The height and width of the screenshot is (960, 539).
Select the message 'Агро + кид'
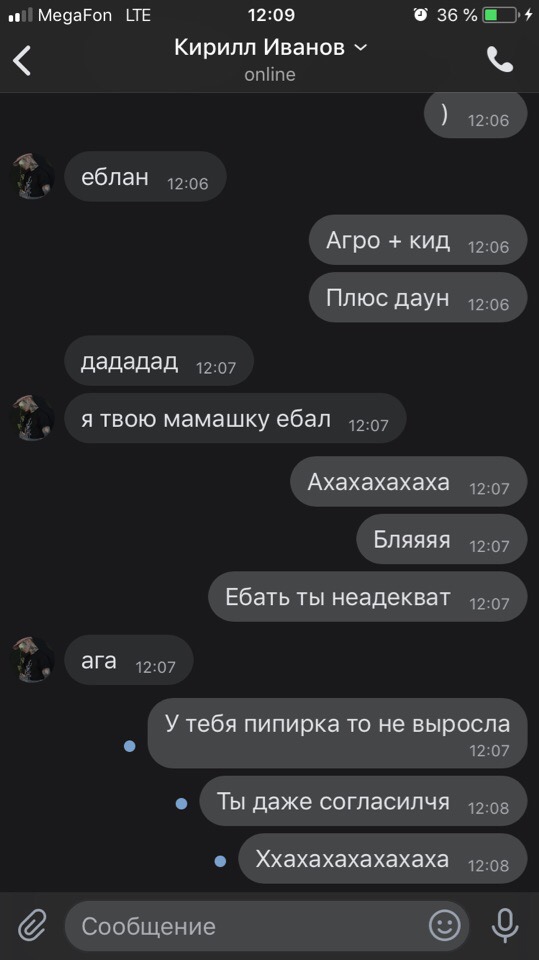[x=418, y=240]
